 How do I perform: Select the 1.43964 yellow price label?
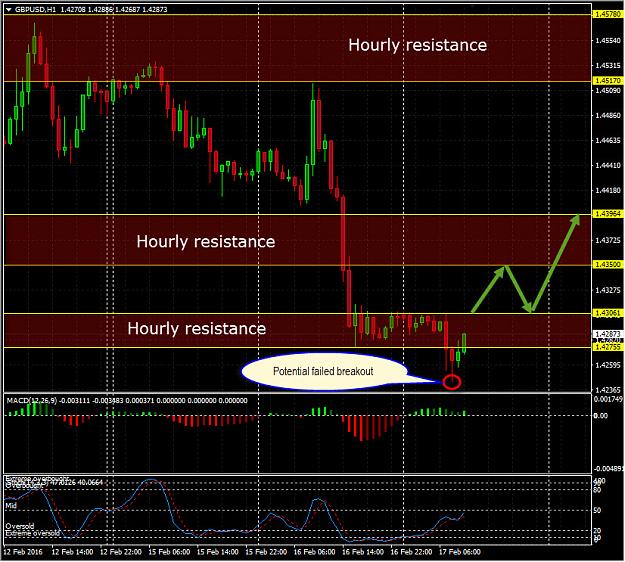(607, 214)
